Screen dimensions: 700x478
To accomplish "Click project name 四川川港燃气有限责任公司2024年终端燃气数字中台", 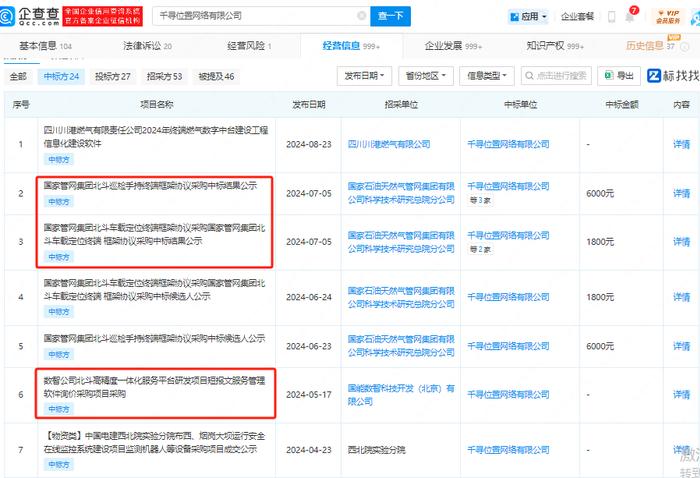I will click(x=156, y=137).
